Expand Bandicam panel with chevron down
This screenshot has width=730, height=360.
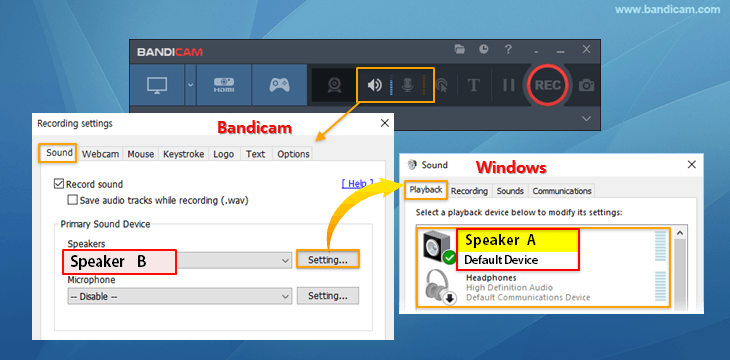pyautogui.click(x=586, y=119)
